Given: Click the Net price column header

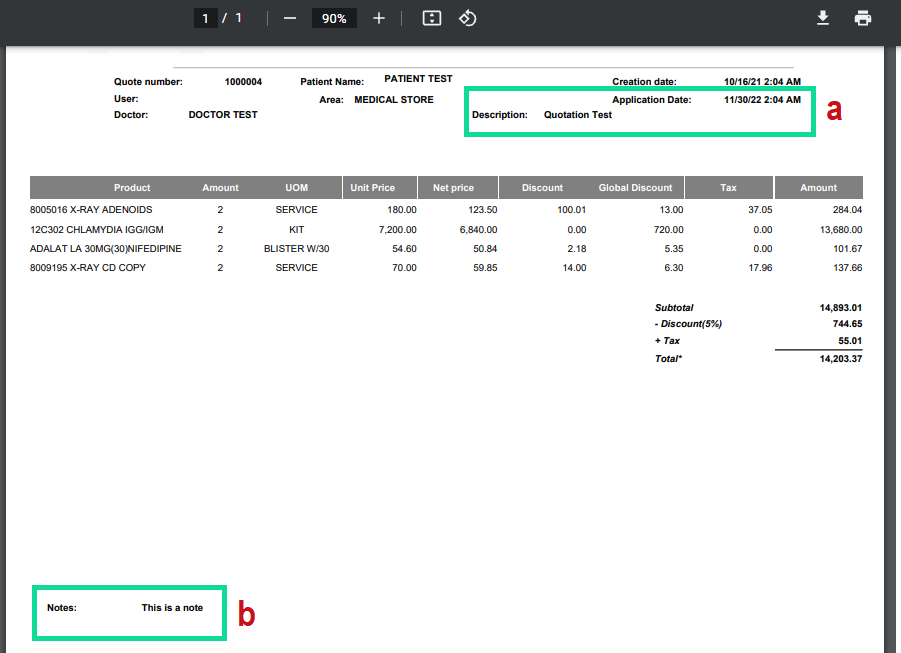Looking at the screenshot, I should click(x=453, y=188).
